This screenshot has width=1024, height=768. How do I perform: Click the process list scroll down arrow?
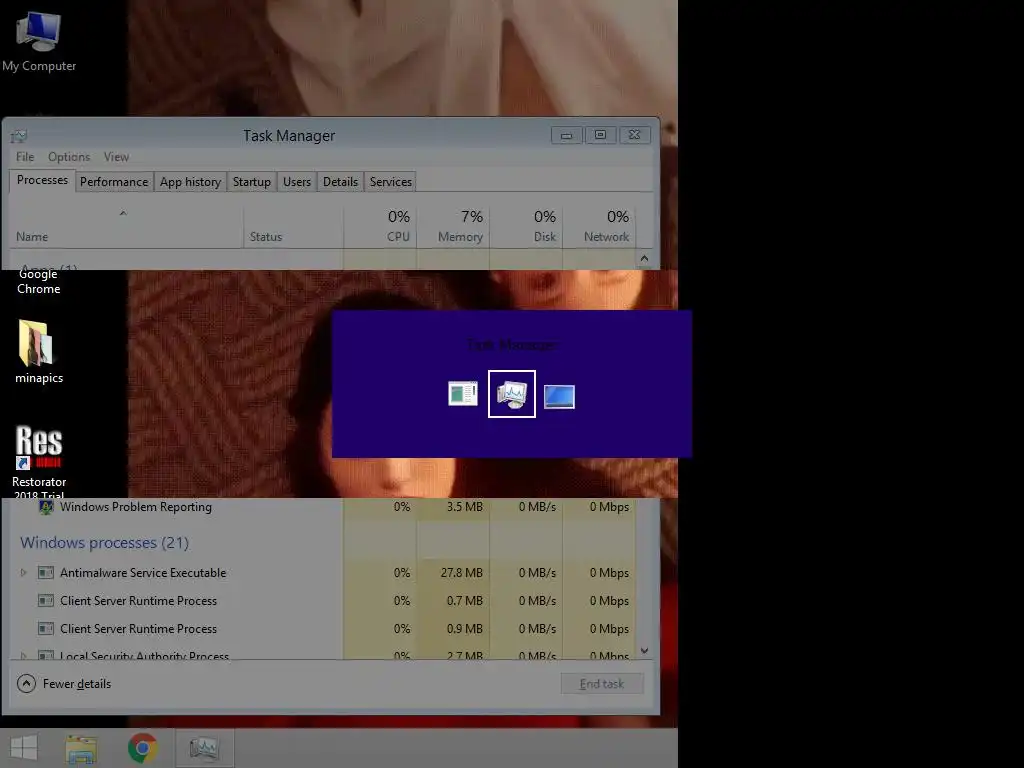tap(645, 650)
